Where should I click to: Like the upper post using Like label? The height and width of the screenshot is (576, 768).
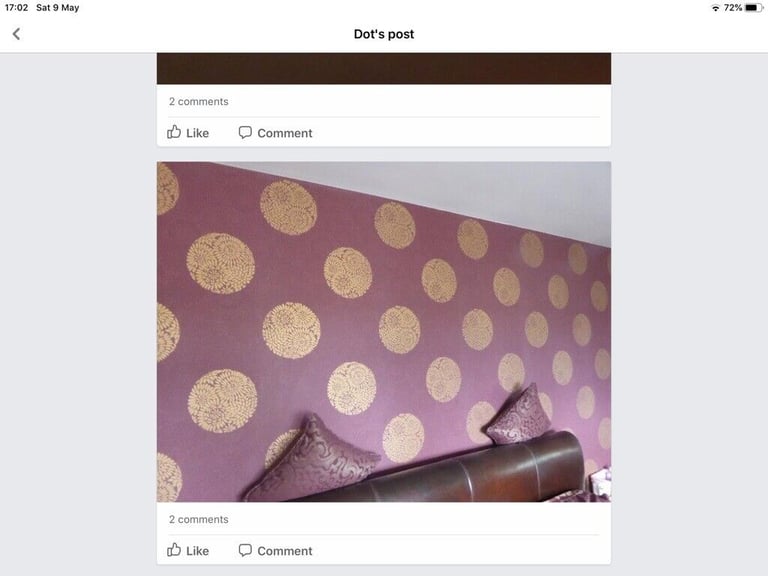pyautogui.click(x=197, y=133)
